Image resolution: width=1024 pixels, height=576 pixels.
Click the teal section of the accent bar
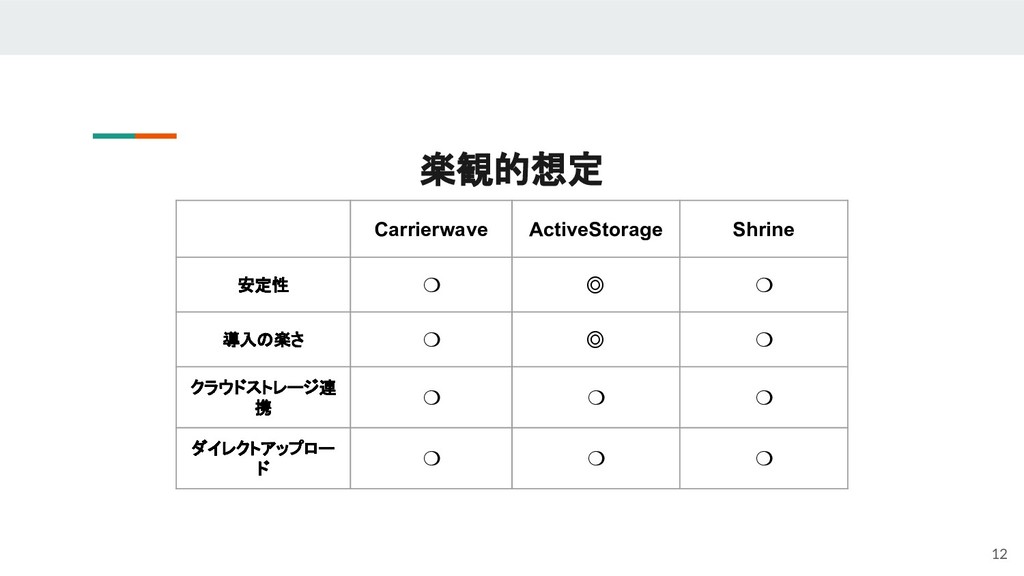113,135
